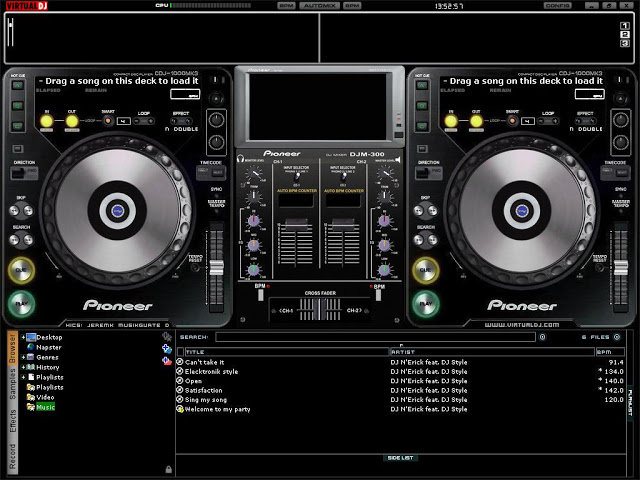Set loop IN point on left deck
This screenshot has height=480, width=640.
[47, 121]
